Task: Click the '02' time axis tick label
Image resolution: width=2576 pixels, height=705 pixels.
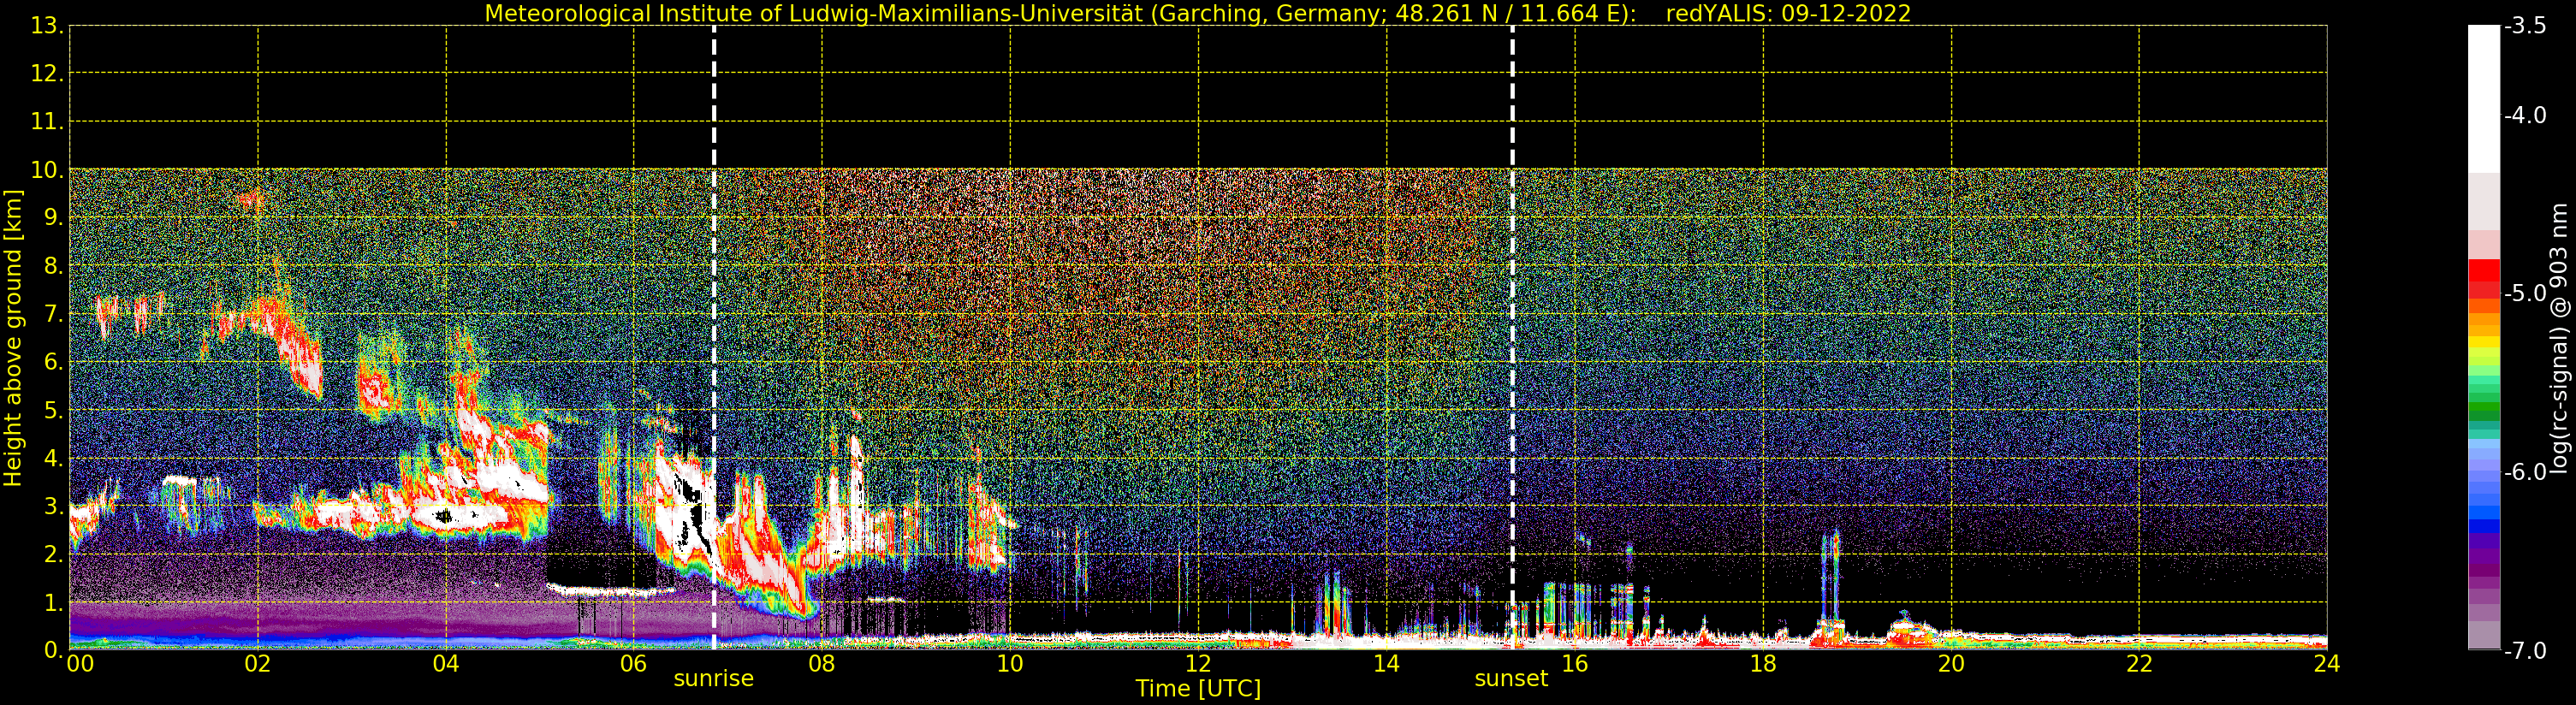Action: [x=258, y=664]
